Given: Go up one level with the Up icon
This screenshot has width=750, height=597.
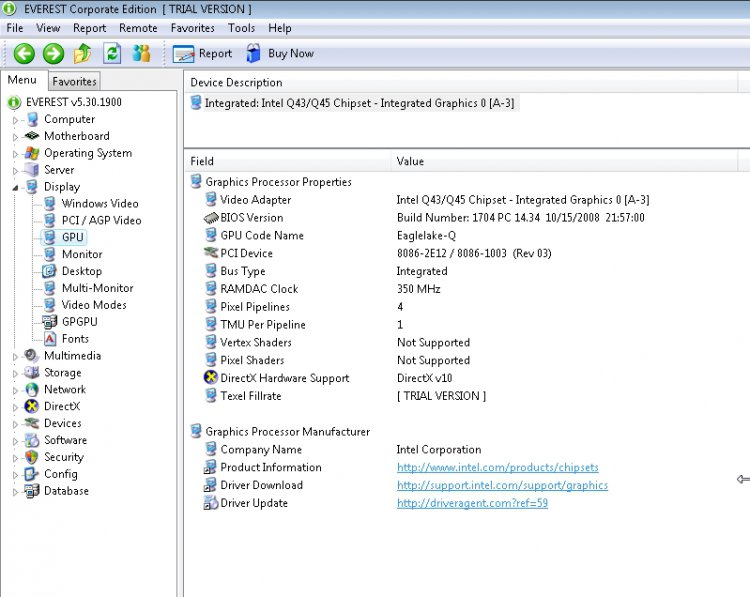Looking at the screenshot, I should click(82, 53).
